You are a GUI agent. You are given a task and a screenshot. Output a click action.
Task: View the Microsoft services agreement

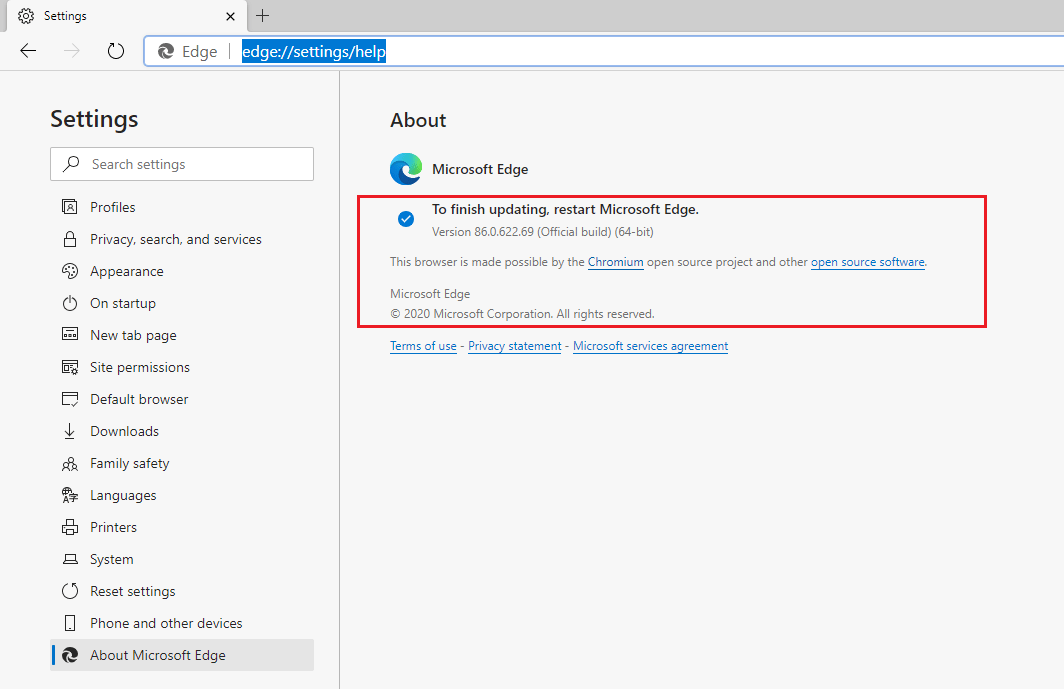(650, 346)
